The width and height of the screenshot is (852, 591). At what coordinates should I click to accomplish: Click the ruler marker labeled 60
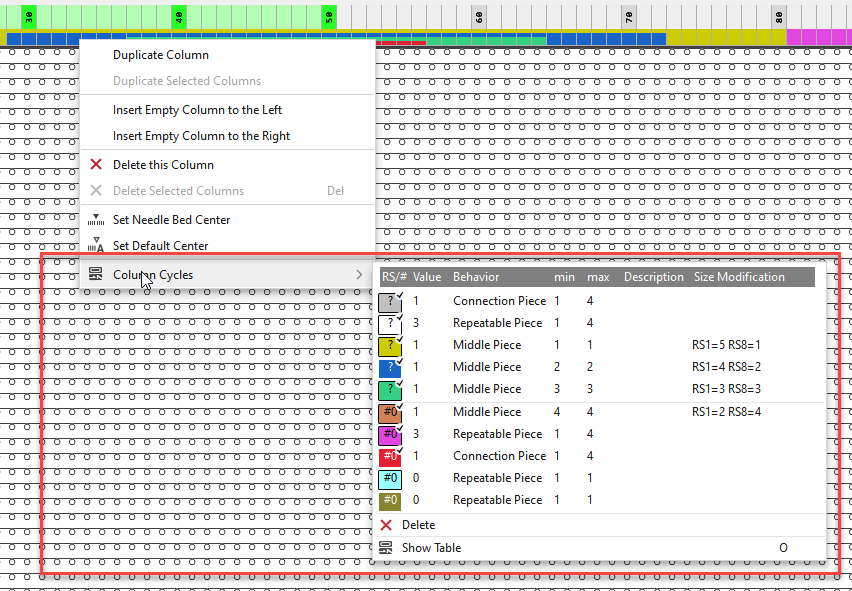(479, 17)
